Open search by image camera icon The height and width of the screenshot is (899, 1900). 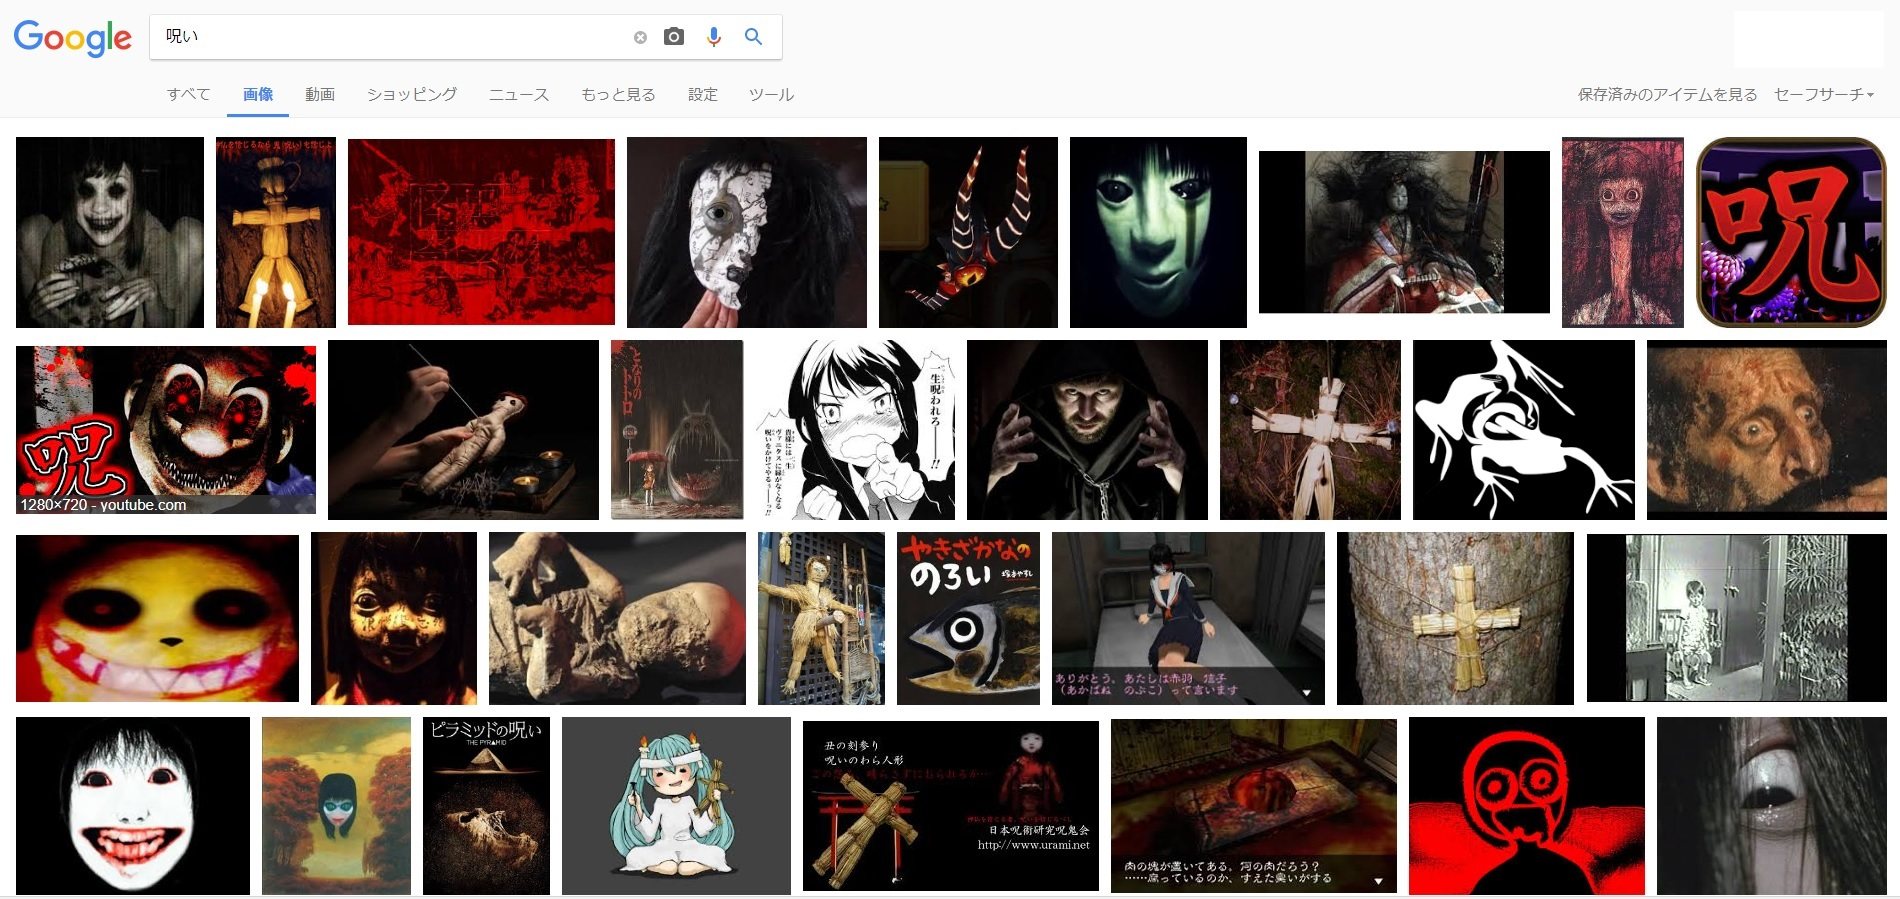click(x=674, y=37)
